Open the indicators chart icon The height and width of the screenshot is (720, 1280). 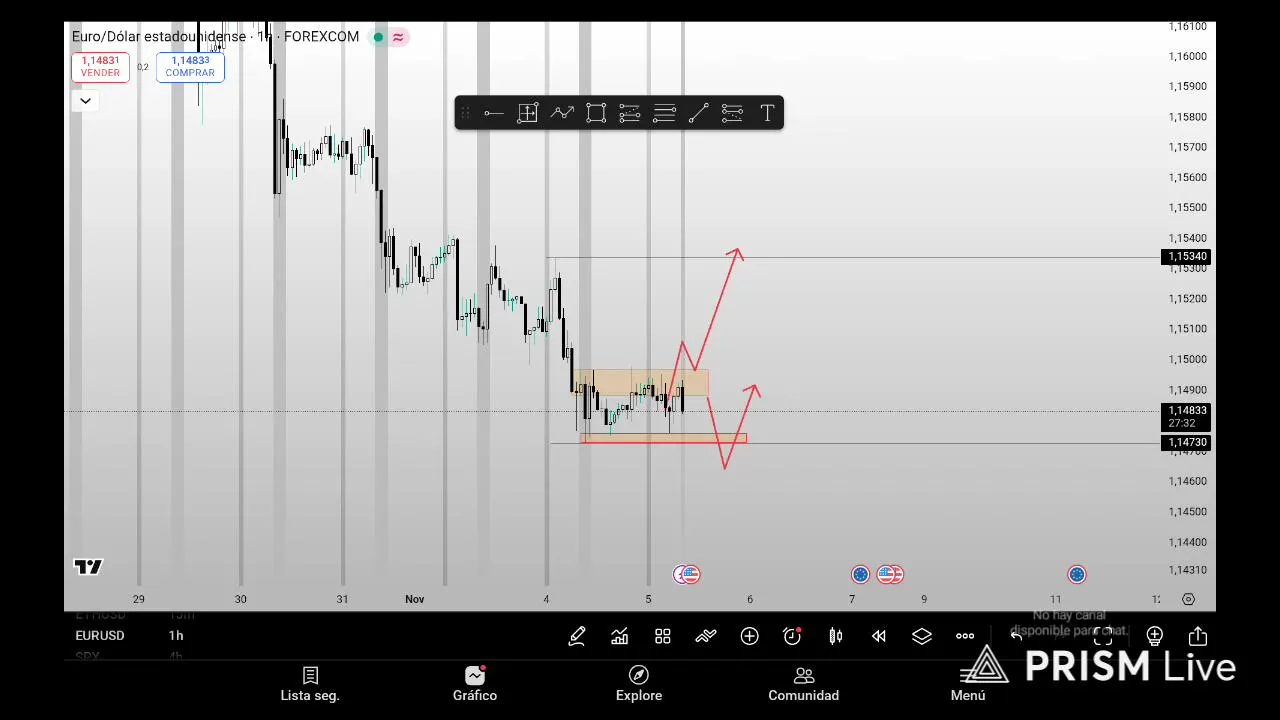pyautogui.click(x=620, y=636)
